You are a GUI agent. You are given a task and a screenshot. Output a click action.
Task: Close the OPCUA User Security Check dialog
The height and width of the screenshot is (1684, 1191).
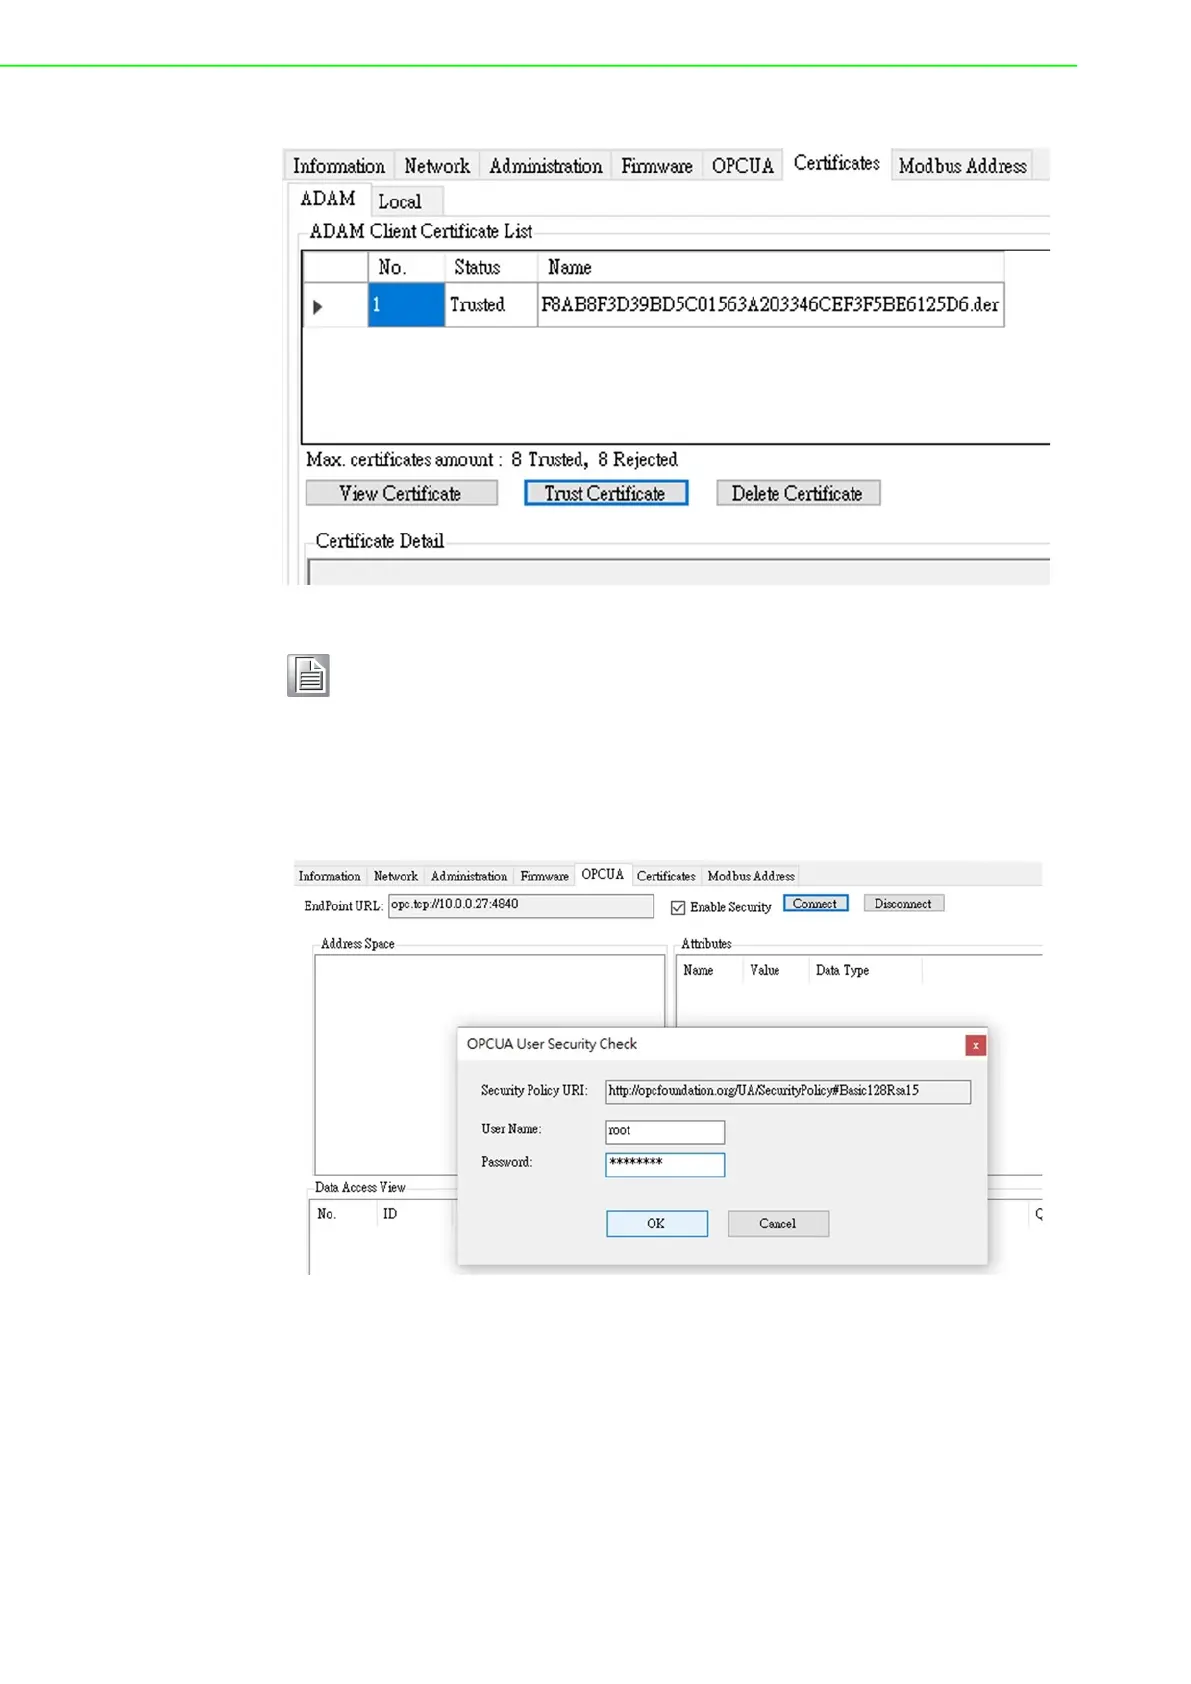tap(975, 1045)
